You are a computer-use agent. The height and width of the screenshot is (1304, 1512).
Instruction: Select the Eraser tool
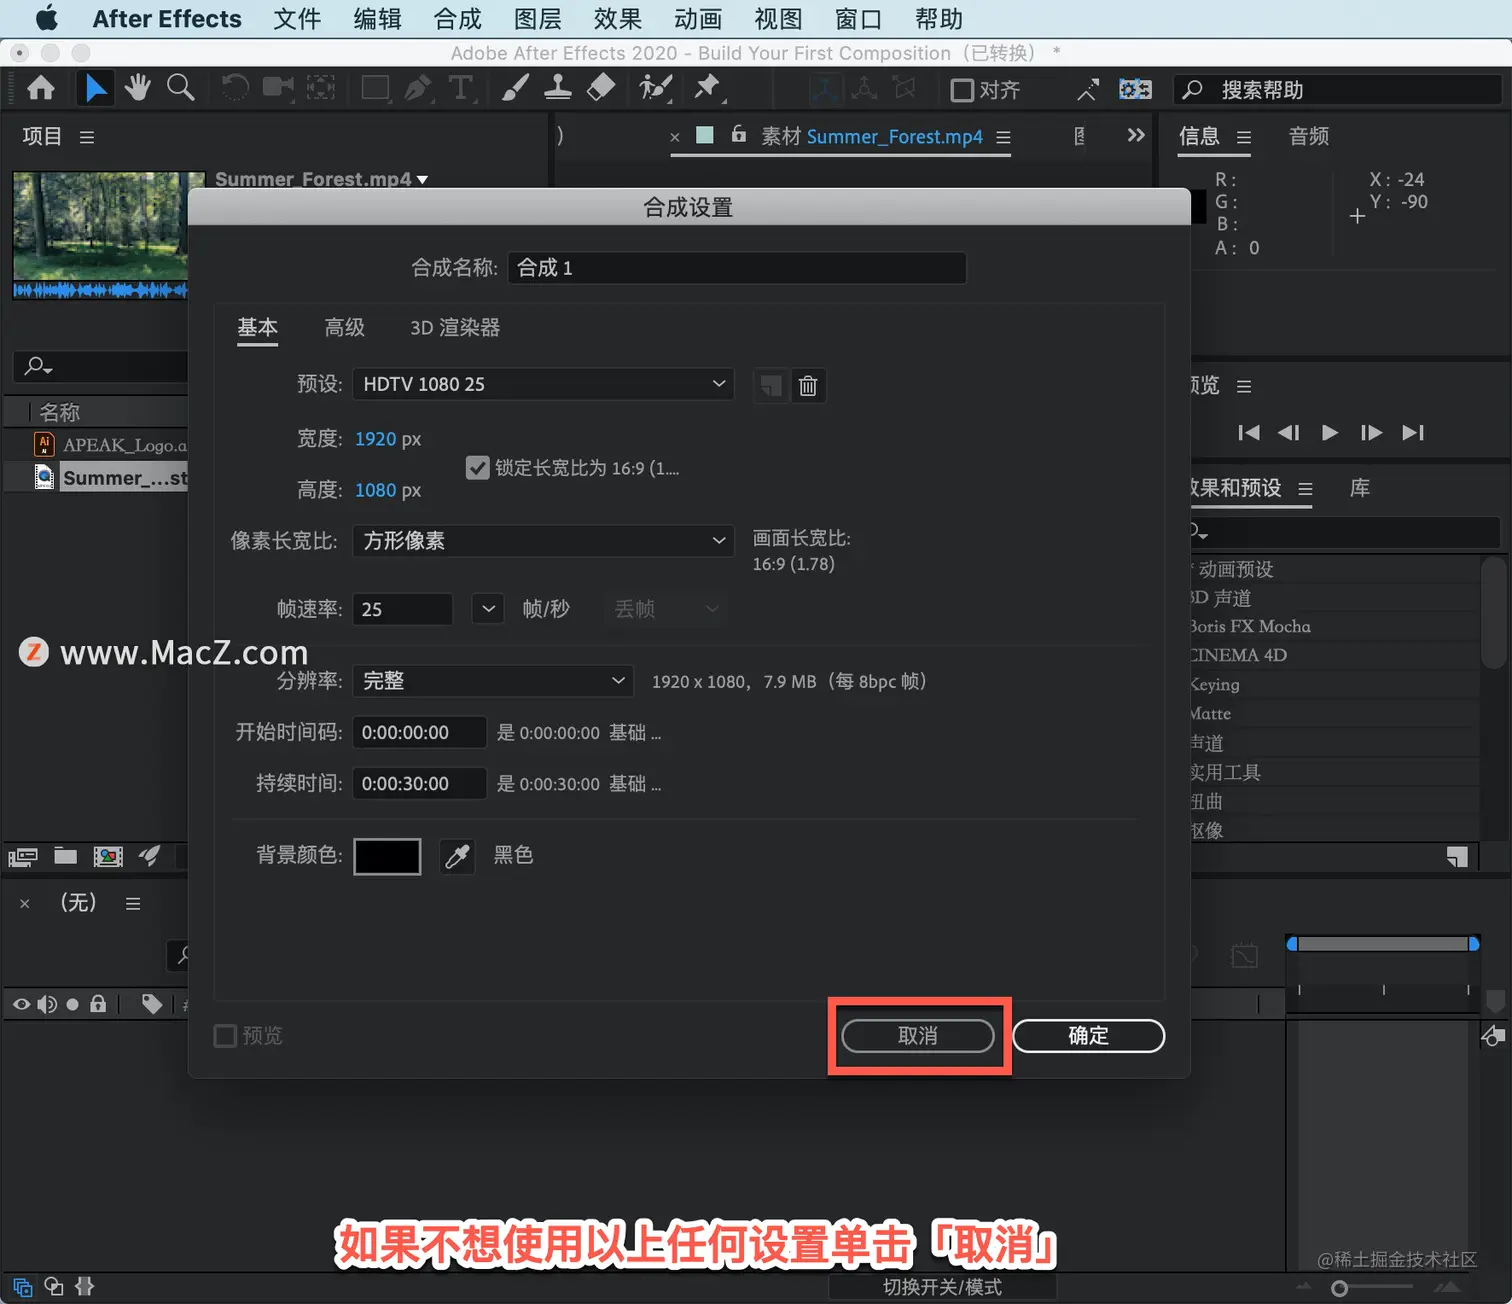[x=601, y=88]
